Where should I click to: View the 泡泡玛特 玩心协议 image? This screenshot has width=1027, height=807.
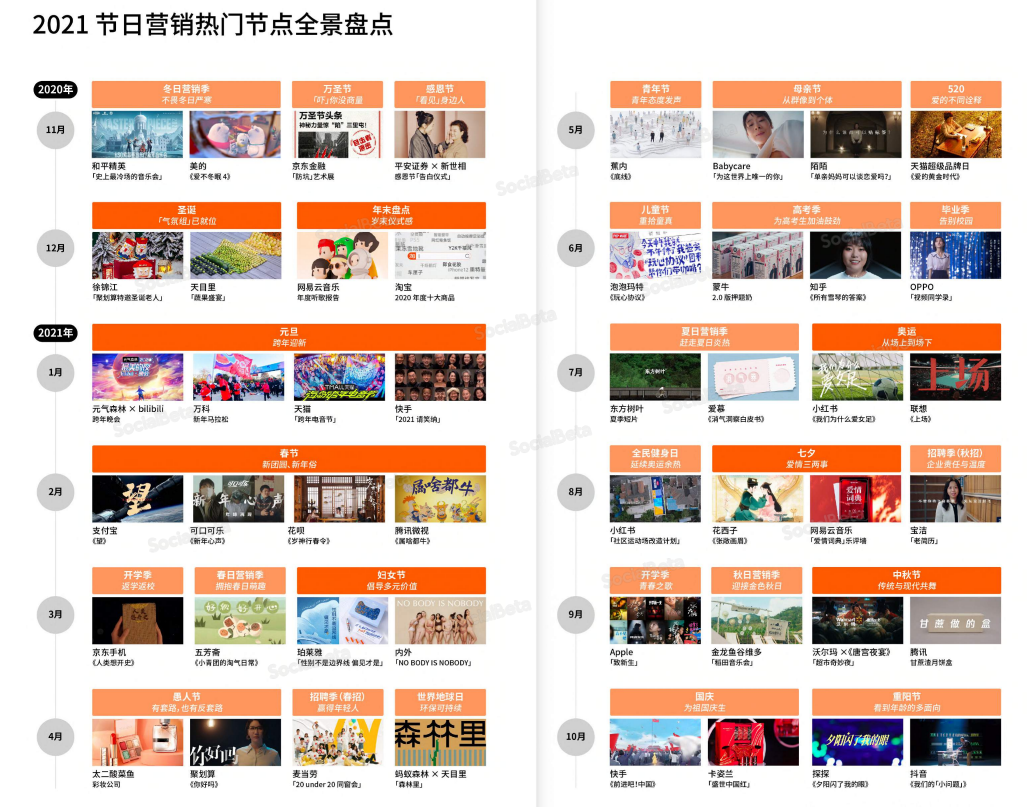[x=656, y=255]
